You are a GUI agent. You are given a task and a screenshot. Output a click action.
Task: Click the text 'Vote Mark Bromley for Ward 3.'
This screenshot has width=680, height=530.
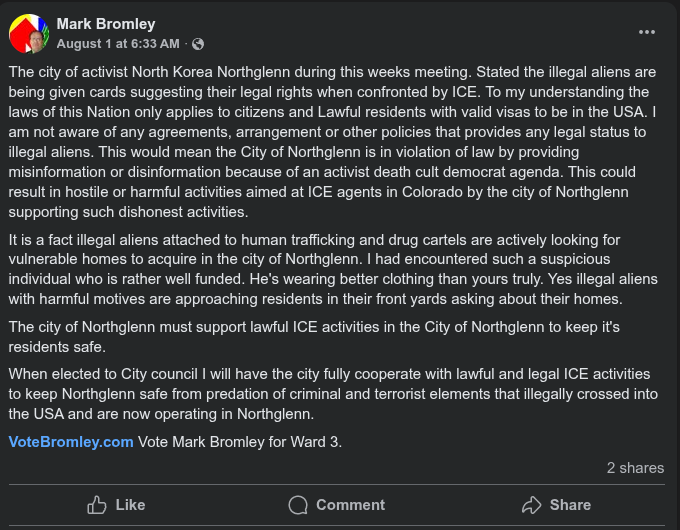[240, 441]
